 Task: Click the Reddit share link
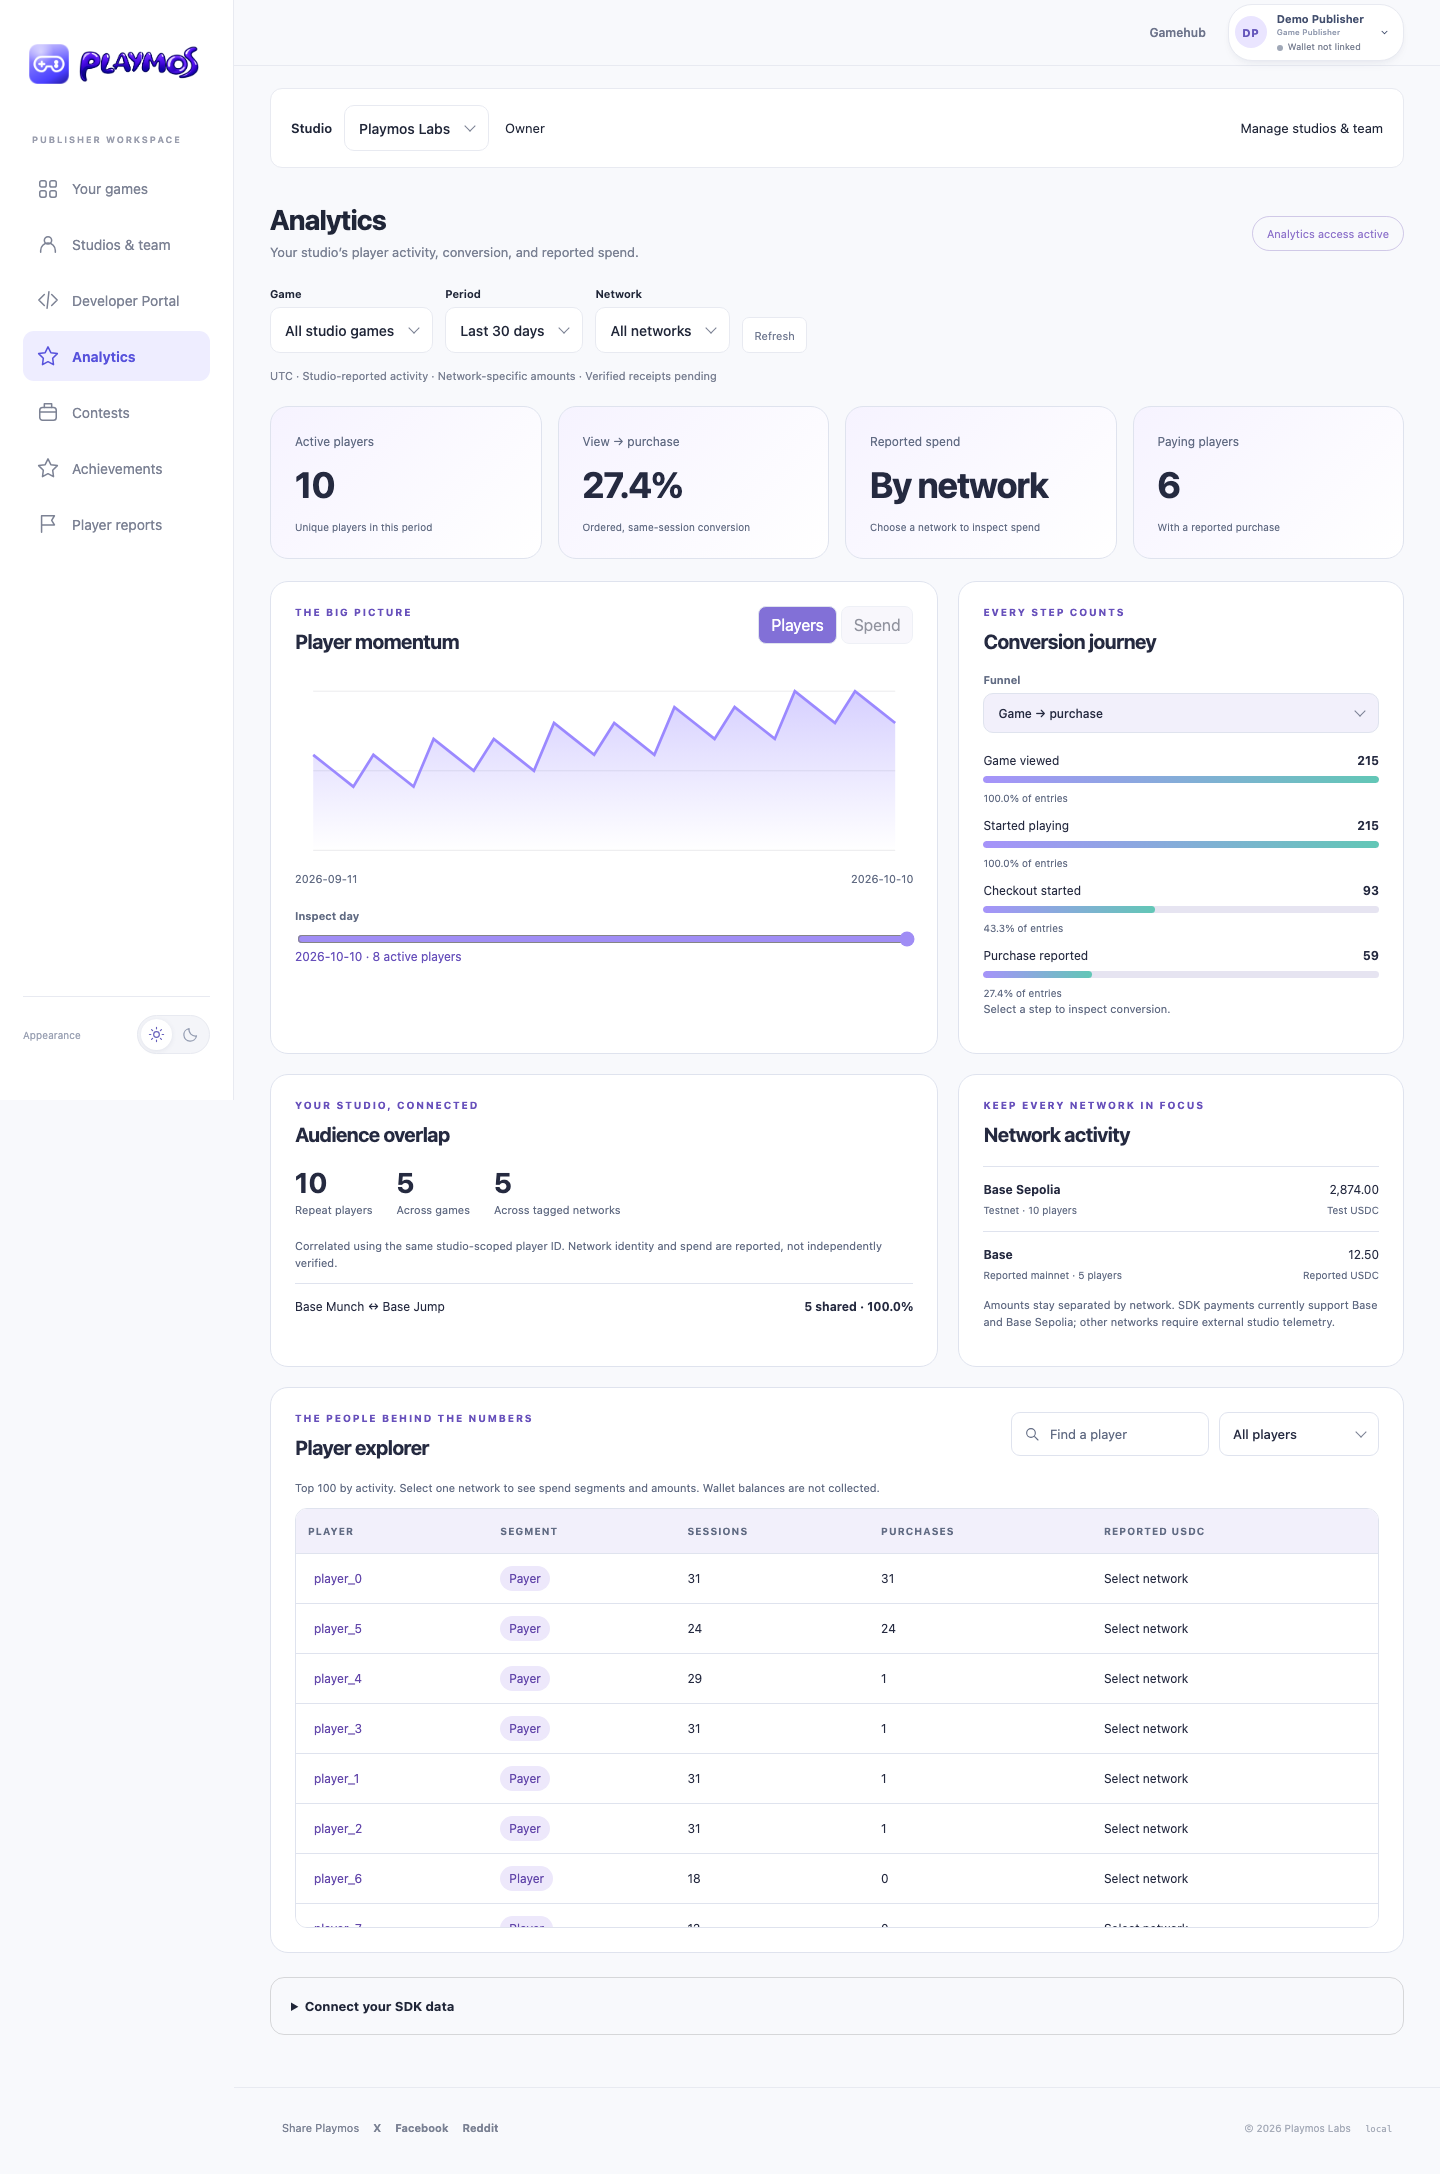(480, 2128)
